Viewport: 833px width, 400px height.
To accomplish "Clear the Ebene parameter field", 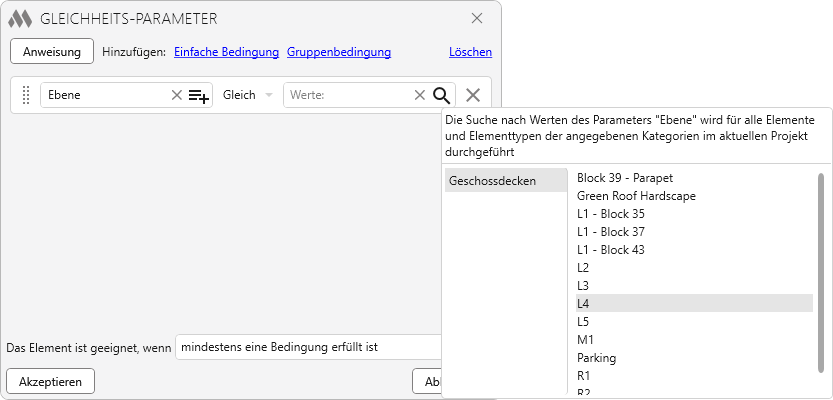I will [x=177, y=95].
